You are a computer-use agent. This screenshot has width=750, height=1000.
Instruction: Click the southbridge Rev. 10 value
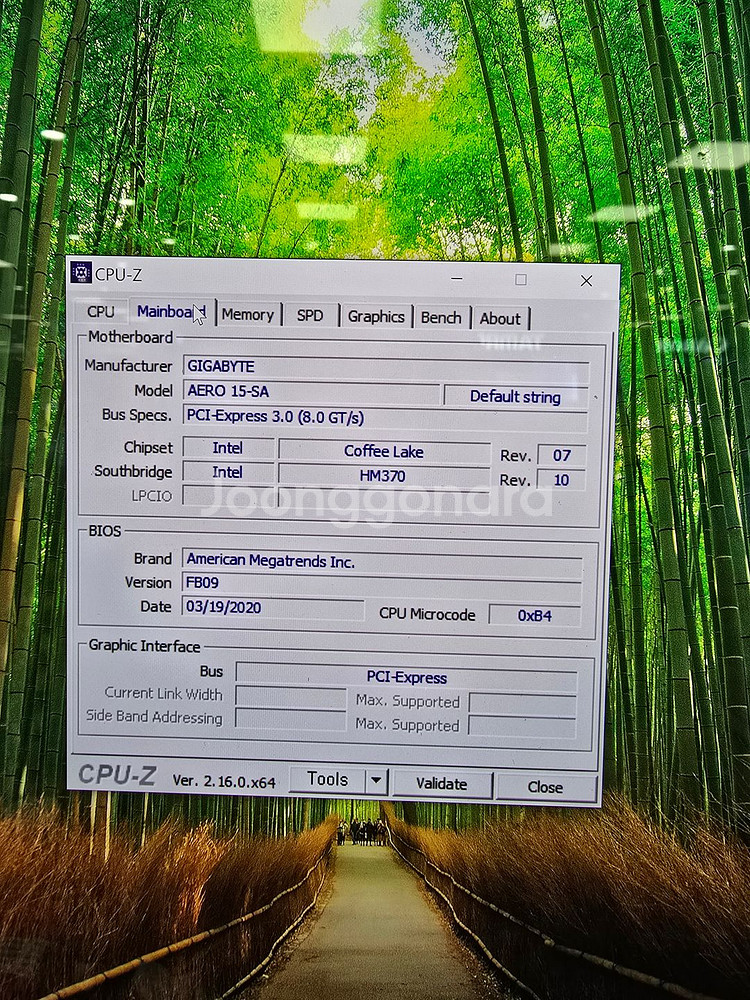click(x=561, y=480)
